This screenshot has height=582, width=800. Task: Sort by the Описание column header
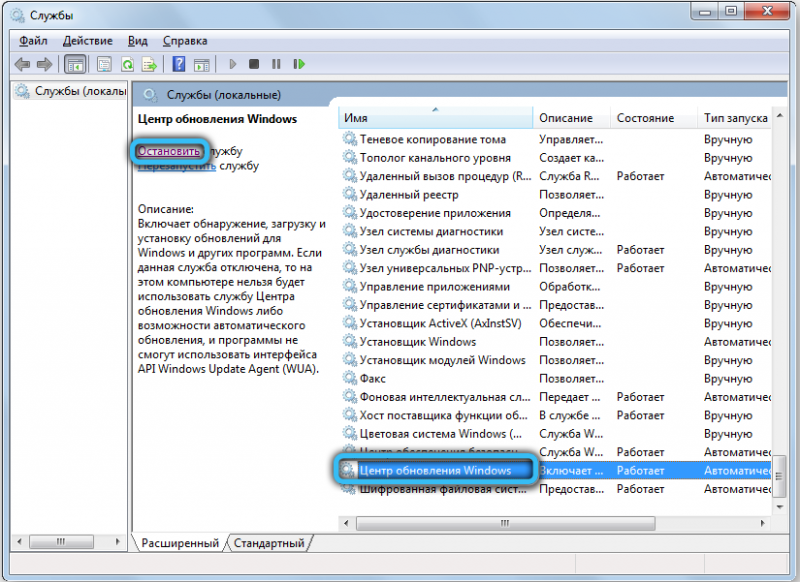(571, 118)
